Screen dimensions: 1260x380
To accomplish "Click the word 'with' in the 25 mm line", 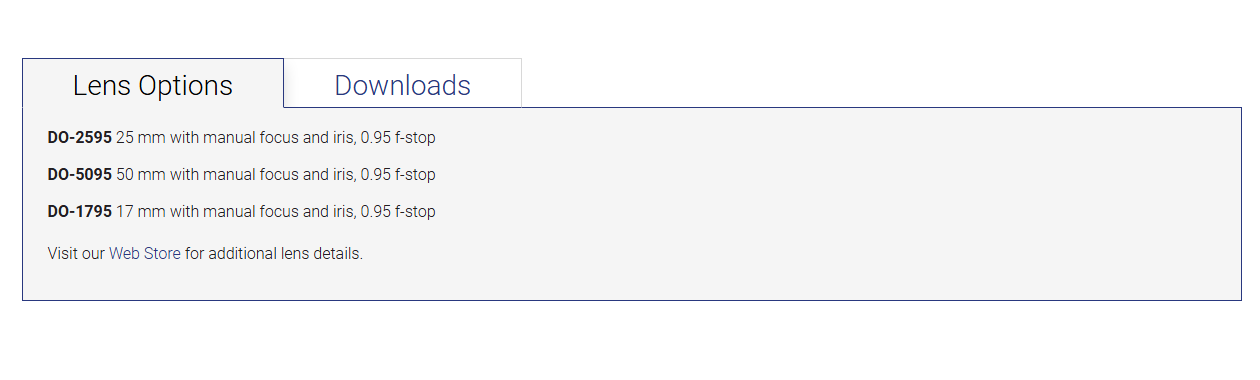I will tap(184, 138).
